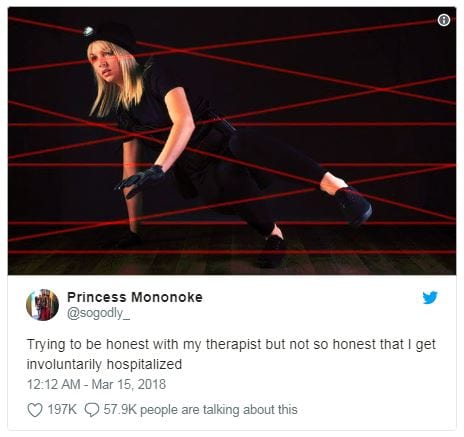Click the Princess Mononoke display name
The width and height of the screenshot is (464, 437).
135,297
